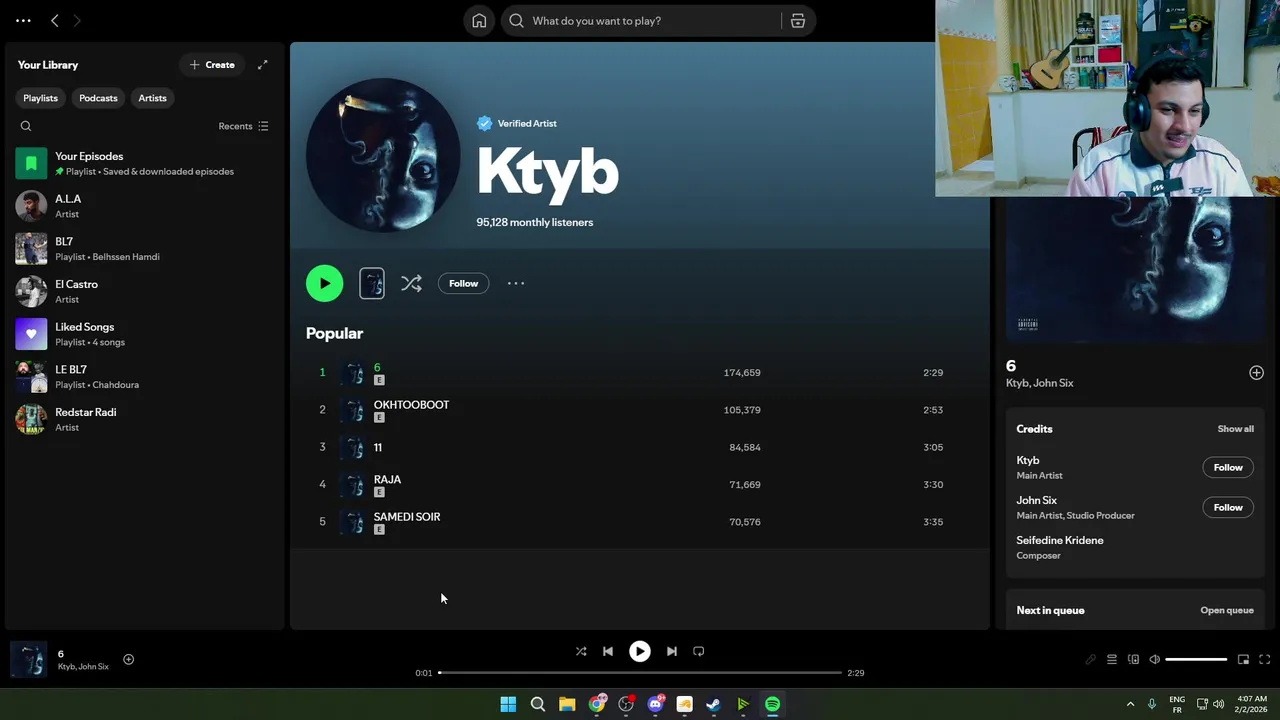This screenshot has height=720, width=1280.
Task: Filter library by Playlists
Action: pyautogui.click(x=41, y=98)
